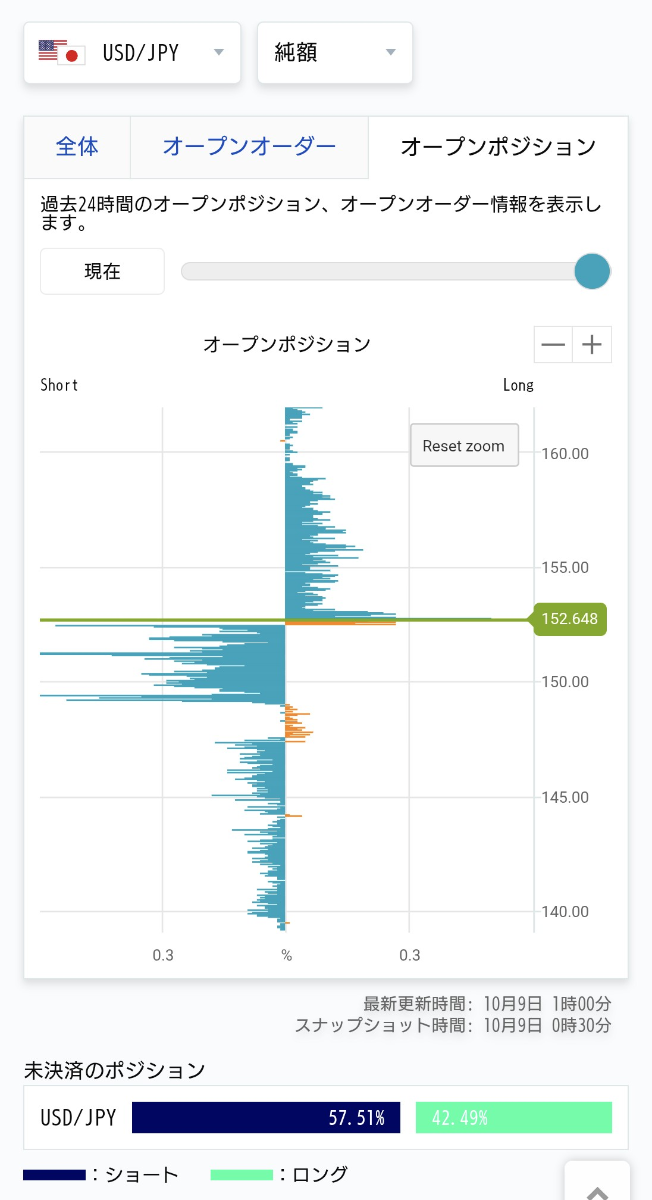The width and height of the screenshot is (652, 1200).
Task: Click the 152.648 current price label
Action: coord(569,619)
